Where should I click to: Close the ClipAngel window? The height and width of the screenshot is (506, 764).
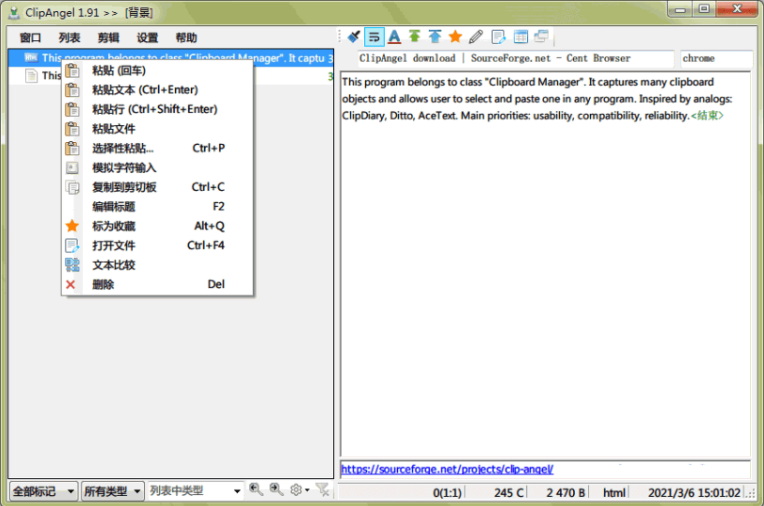[x=737, y=9]
